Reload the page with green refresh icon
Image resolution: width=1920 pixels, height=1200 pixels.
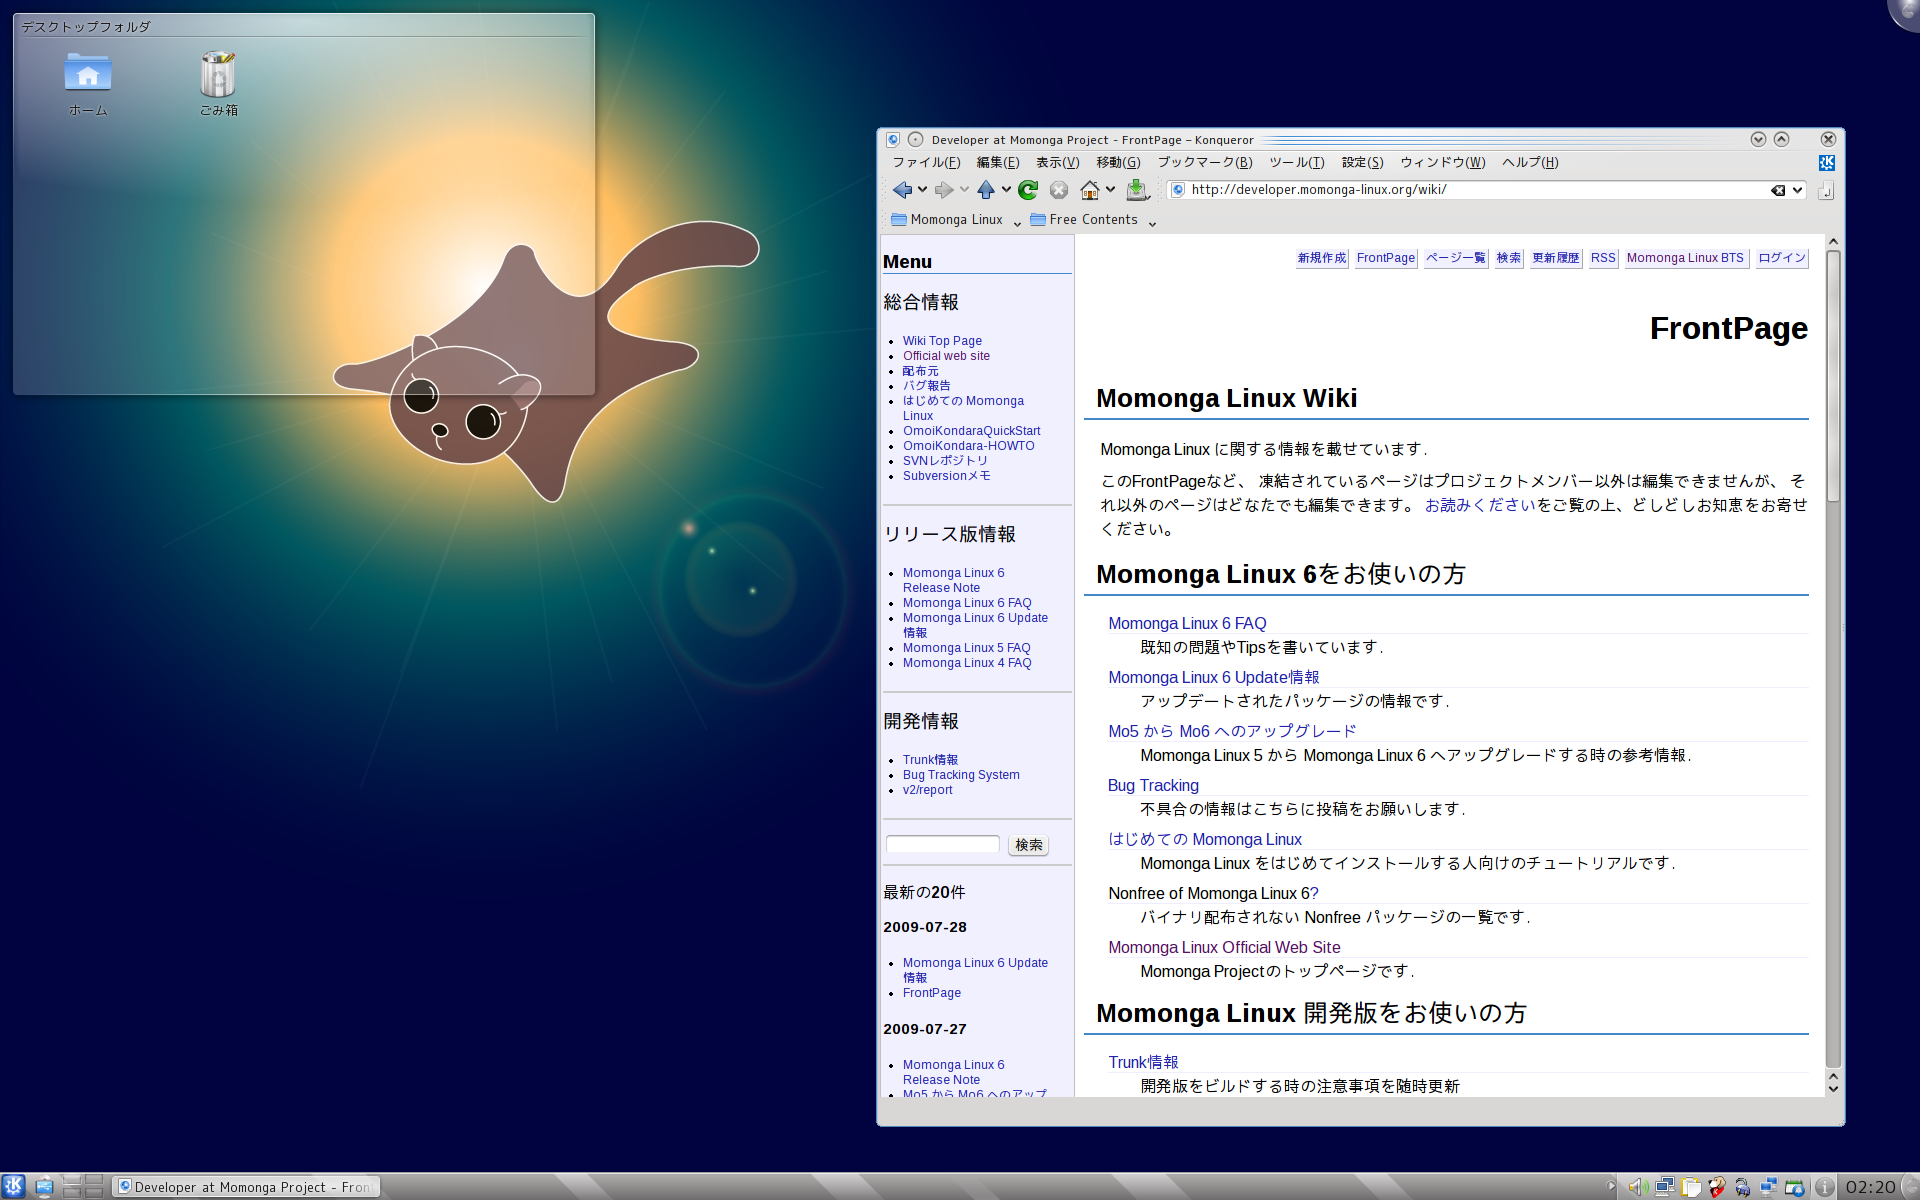click(1028, 190)
